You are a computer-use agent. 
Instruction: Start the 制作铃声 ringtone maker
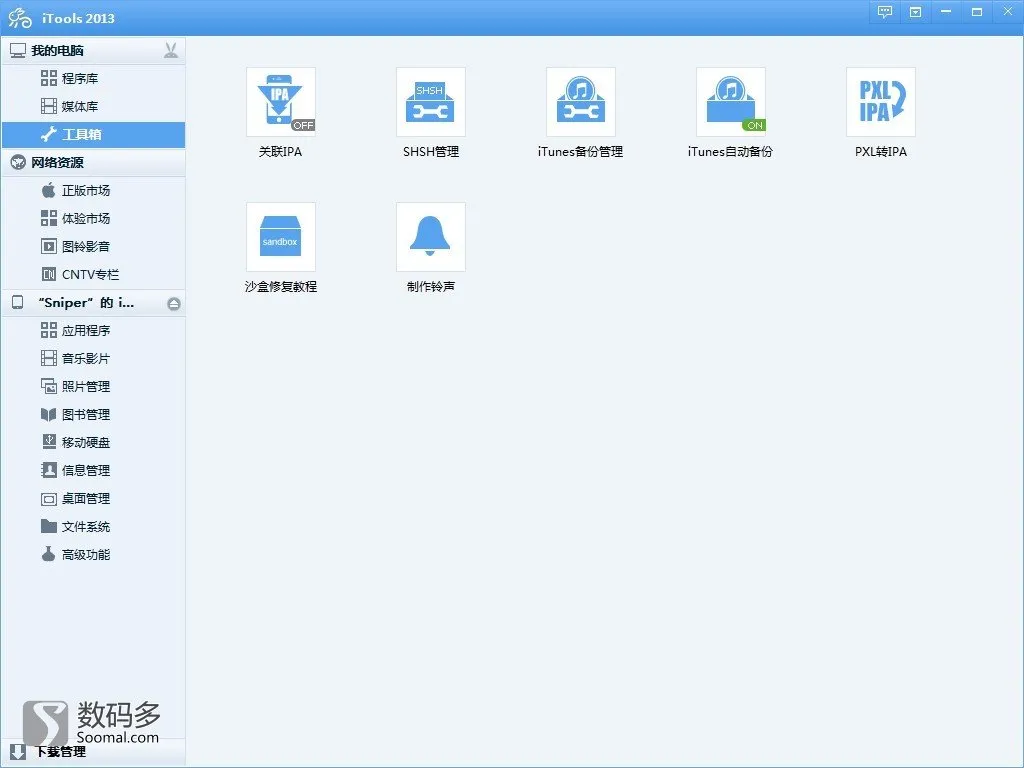click(x=430, y=236)
